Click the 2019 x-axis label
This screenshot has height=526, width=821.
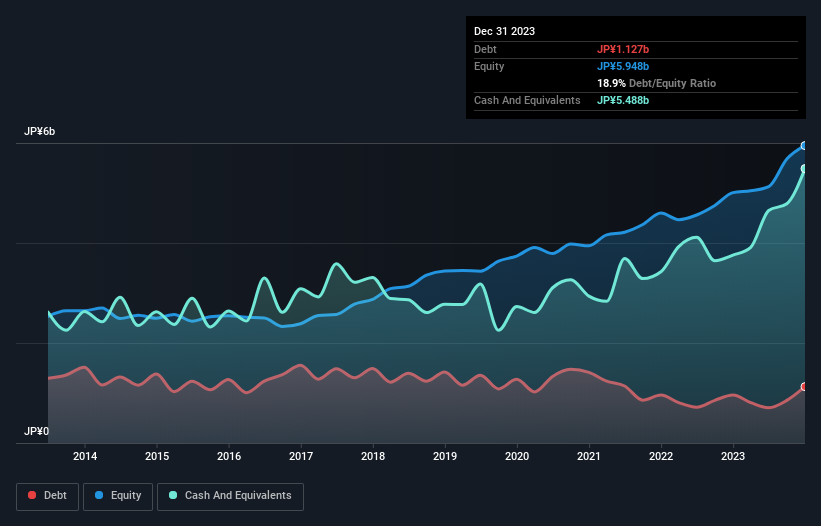click(x=445, y=456)
